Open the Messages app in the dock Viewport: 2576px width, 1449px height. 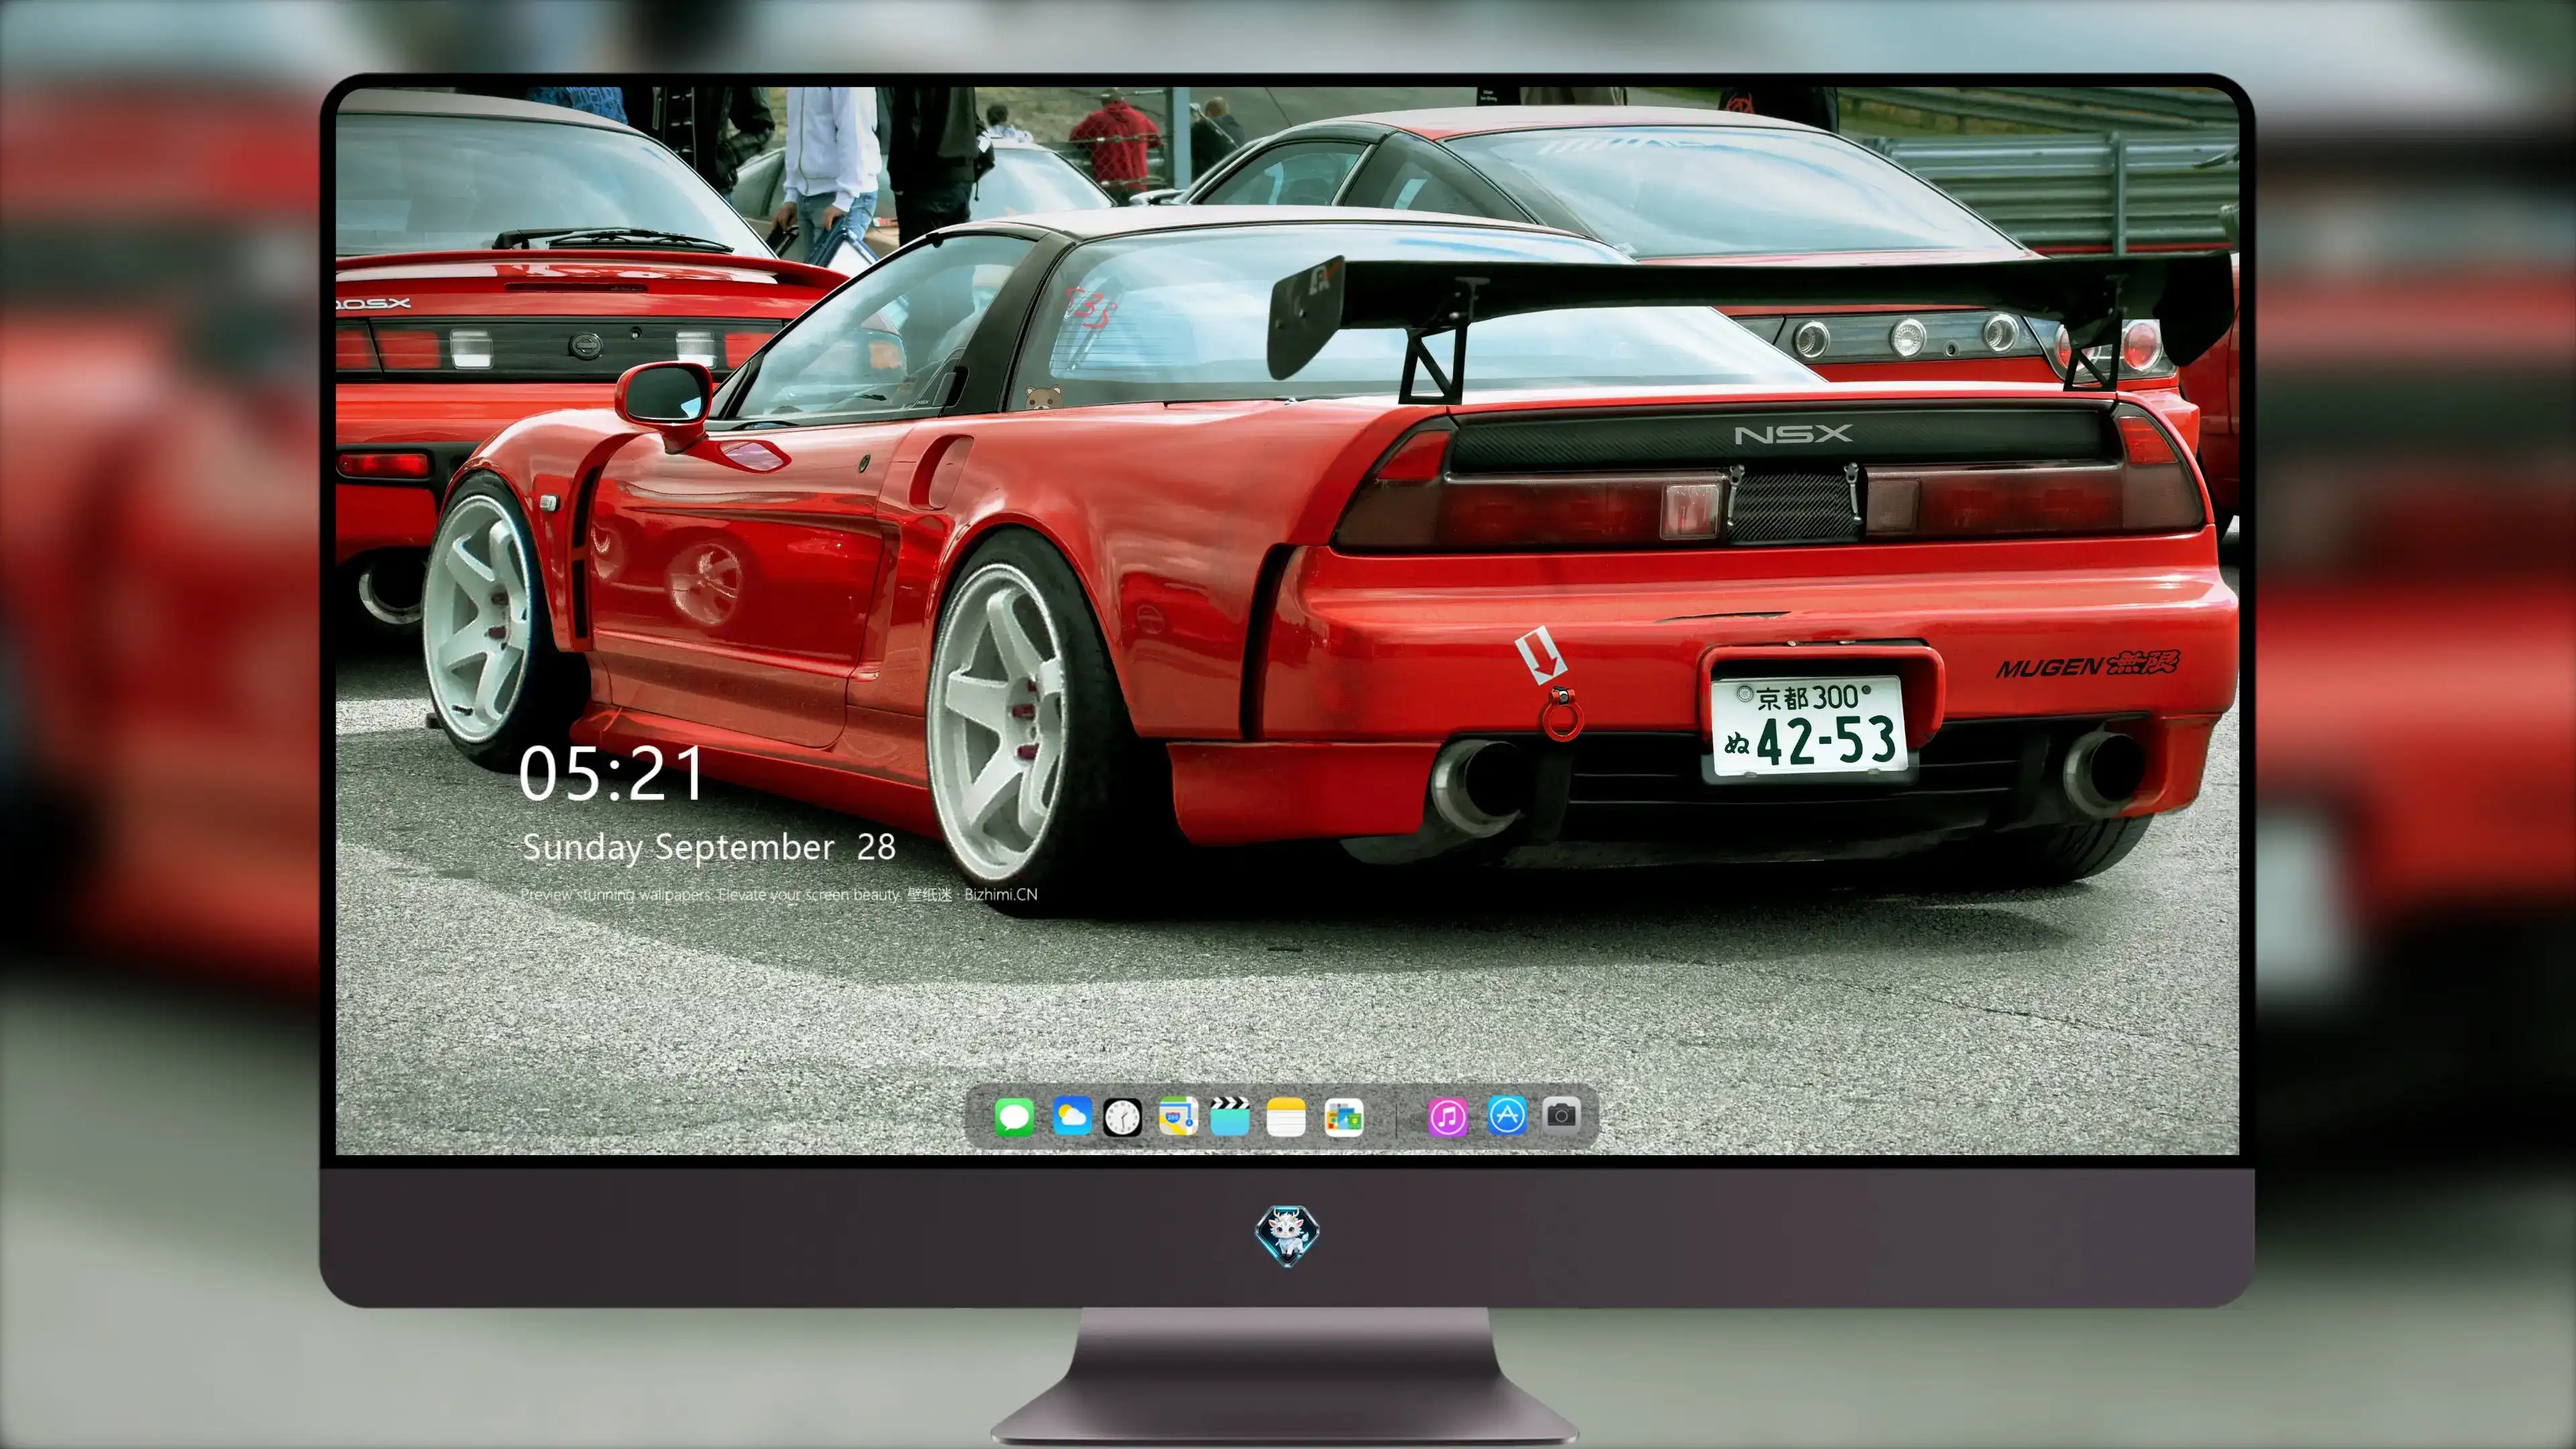(x=1014, y=1116)
